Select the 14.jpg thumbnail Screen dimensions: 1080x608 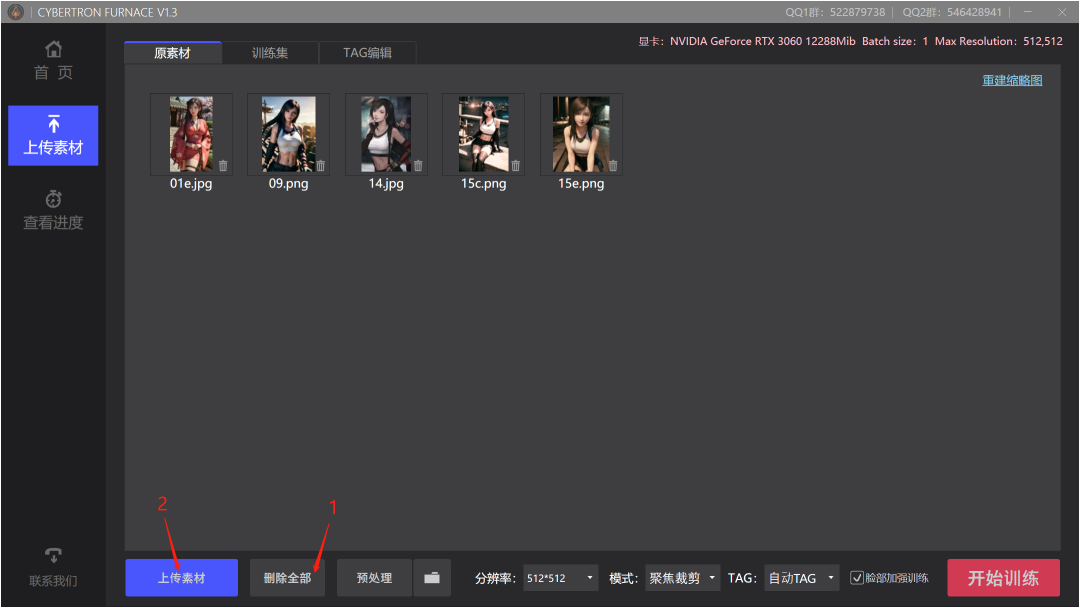386,134
